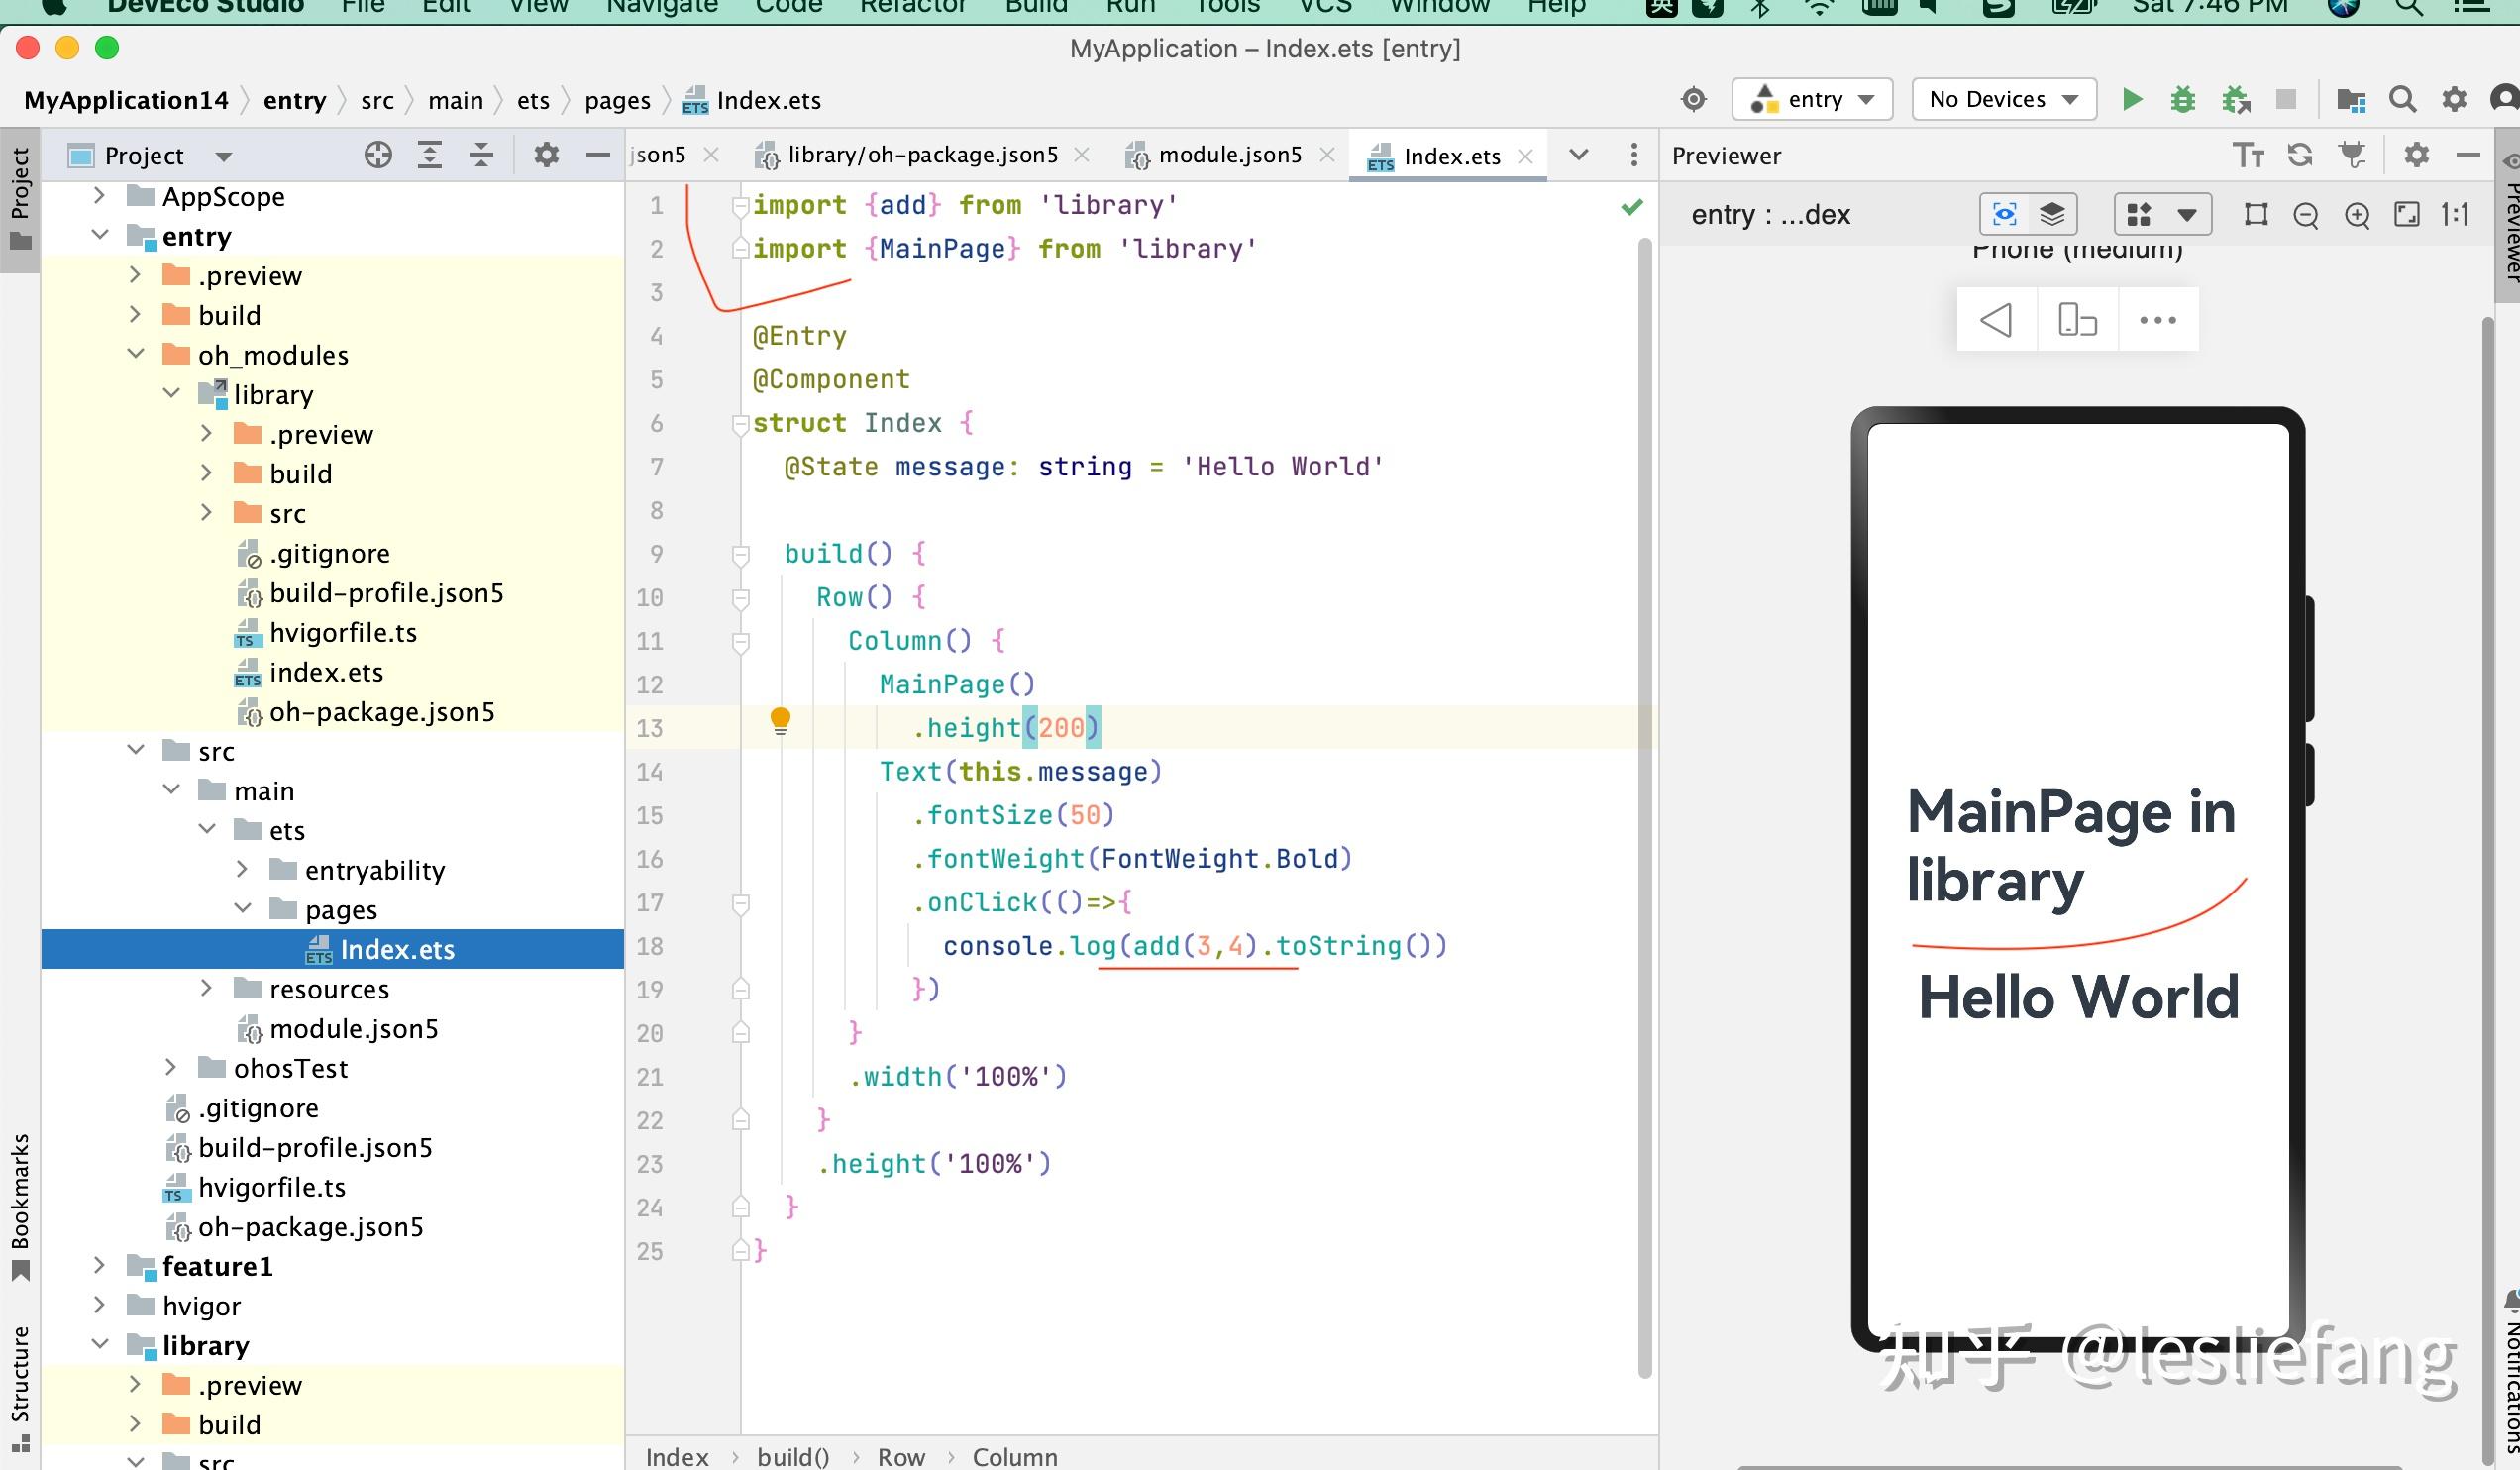Click build() in bottom editor breadcrumb
The width and height of the screenshot is (2520, 1470).
click(x=793, y=1457)
